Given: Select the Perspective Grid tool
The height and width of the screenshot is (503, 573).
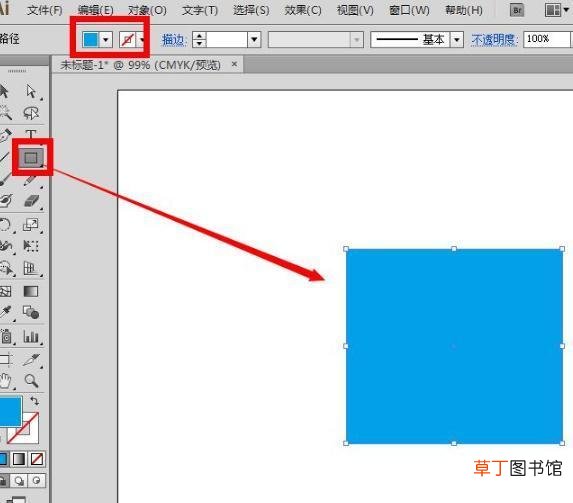Looking at the screenshot, I should 31,269.
